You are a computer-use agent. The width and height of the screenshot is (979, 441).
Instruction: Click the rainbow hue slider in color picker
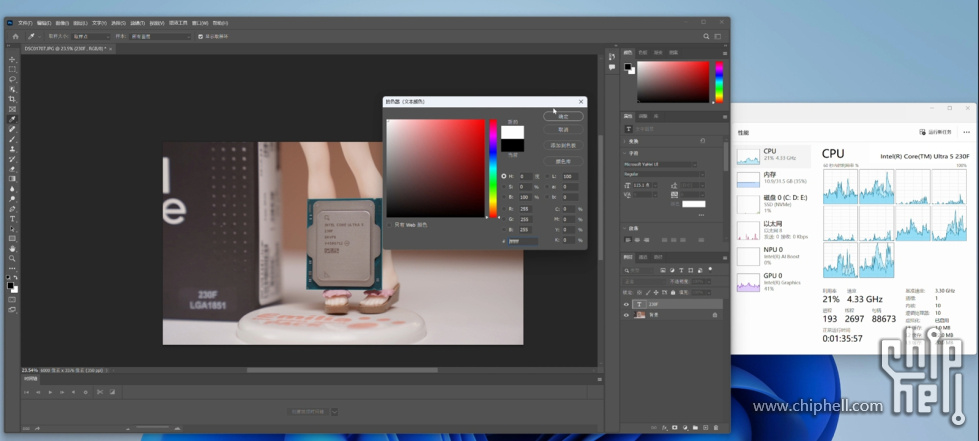point(493,168)
